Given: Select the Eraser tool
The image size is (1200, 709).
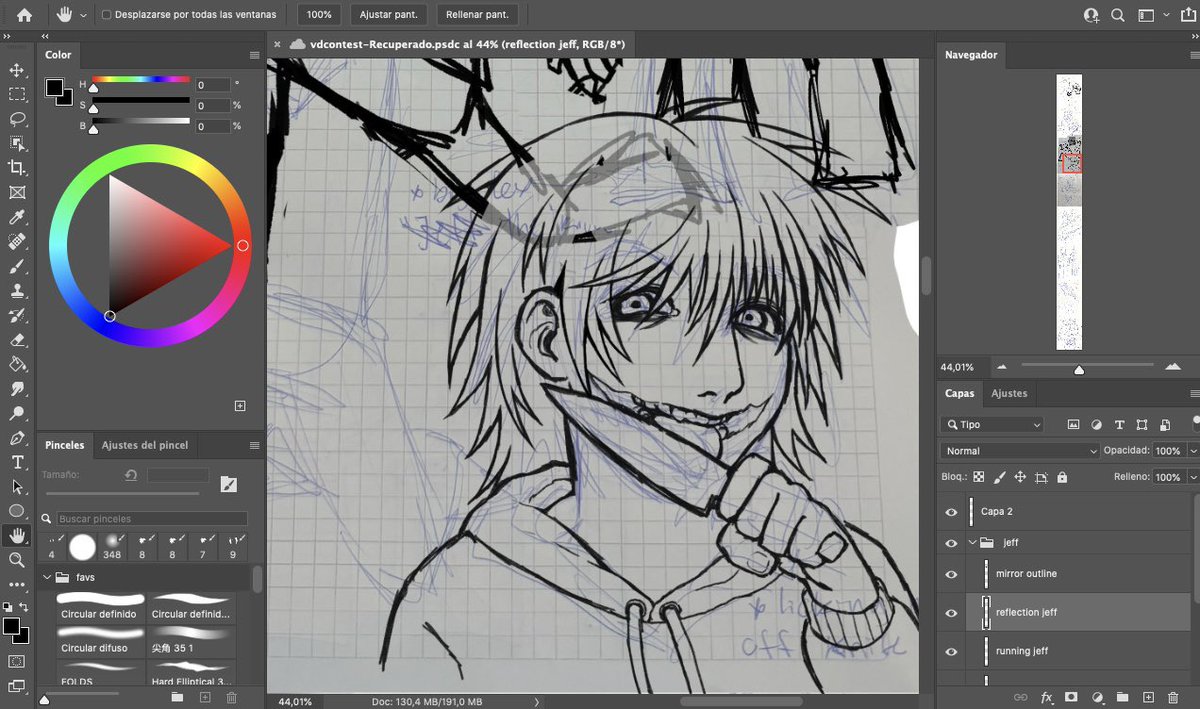Looking at the screenshot, I should [x=17, y=340].
